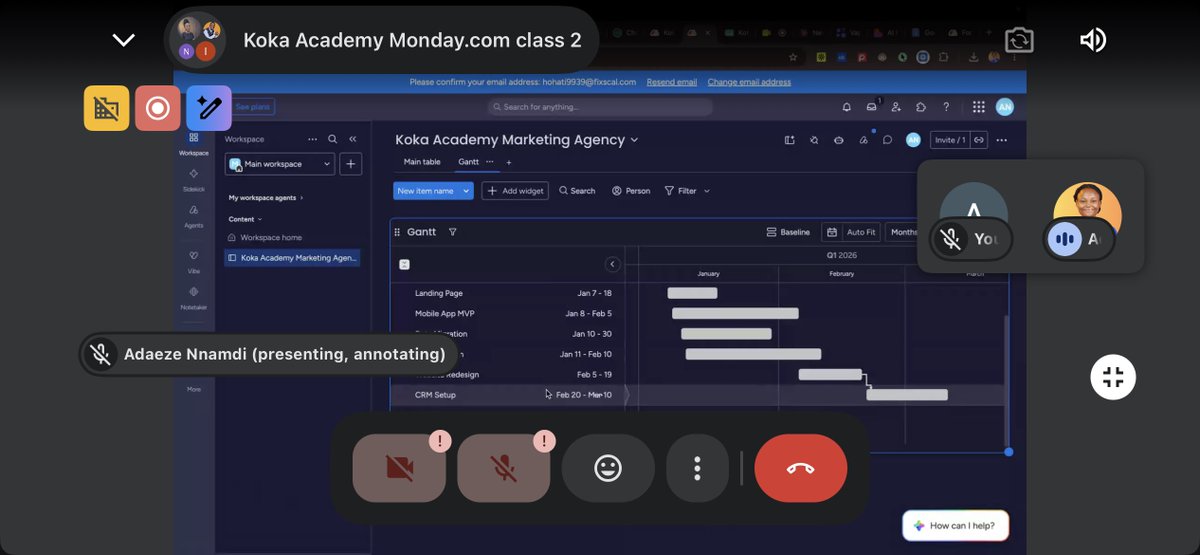Screen dimensions: 1200x555
Task: Tap the red end call button
Action: pos(801,468)
